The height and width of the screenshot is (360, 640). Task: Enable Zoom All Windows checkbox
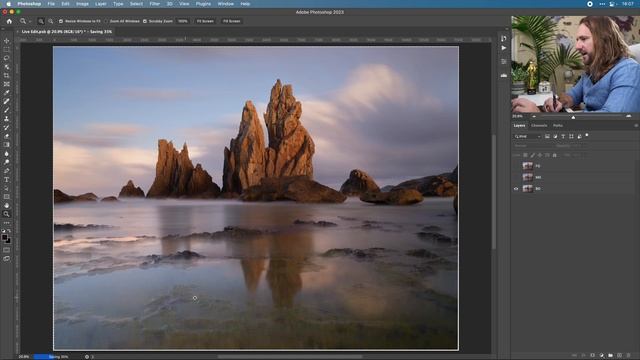106,21
